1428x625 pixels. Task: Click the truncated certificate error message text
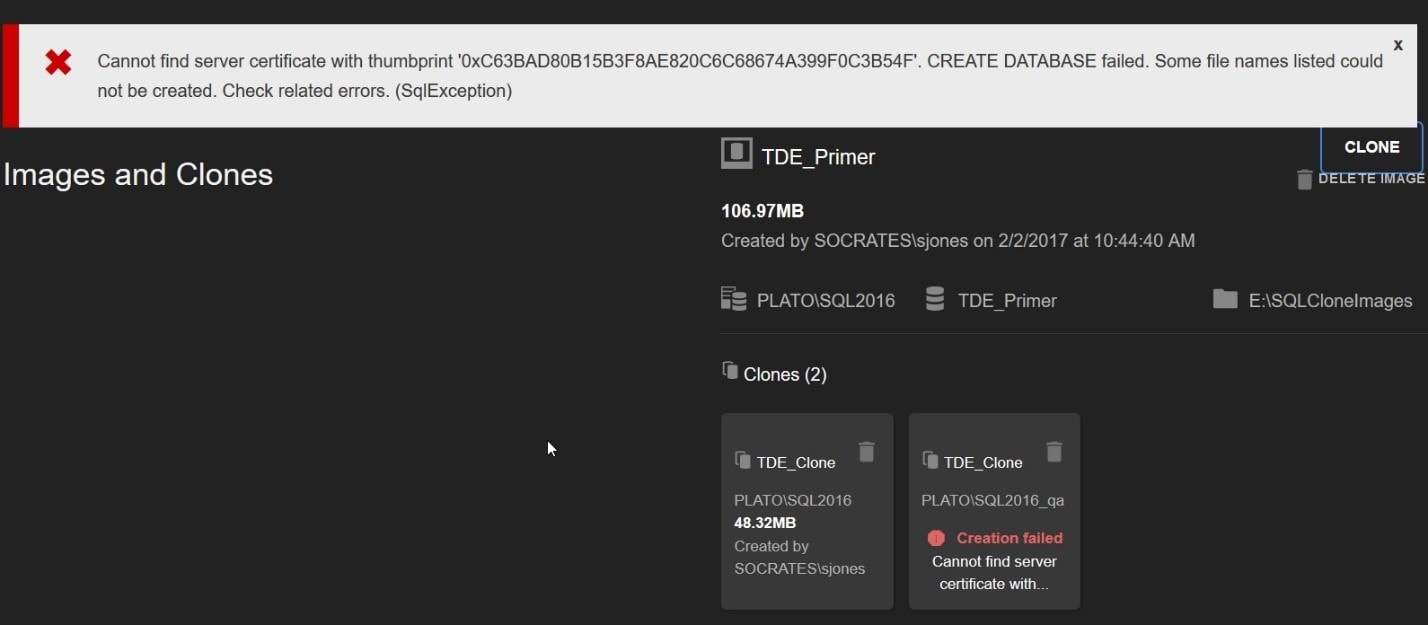click(994, 572)
